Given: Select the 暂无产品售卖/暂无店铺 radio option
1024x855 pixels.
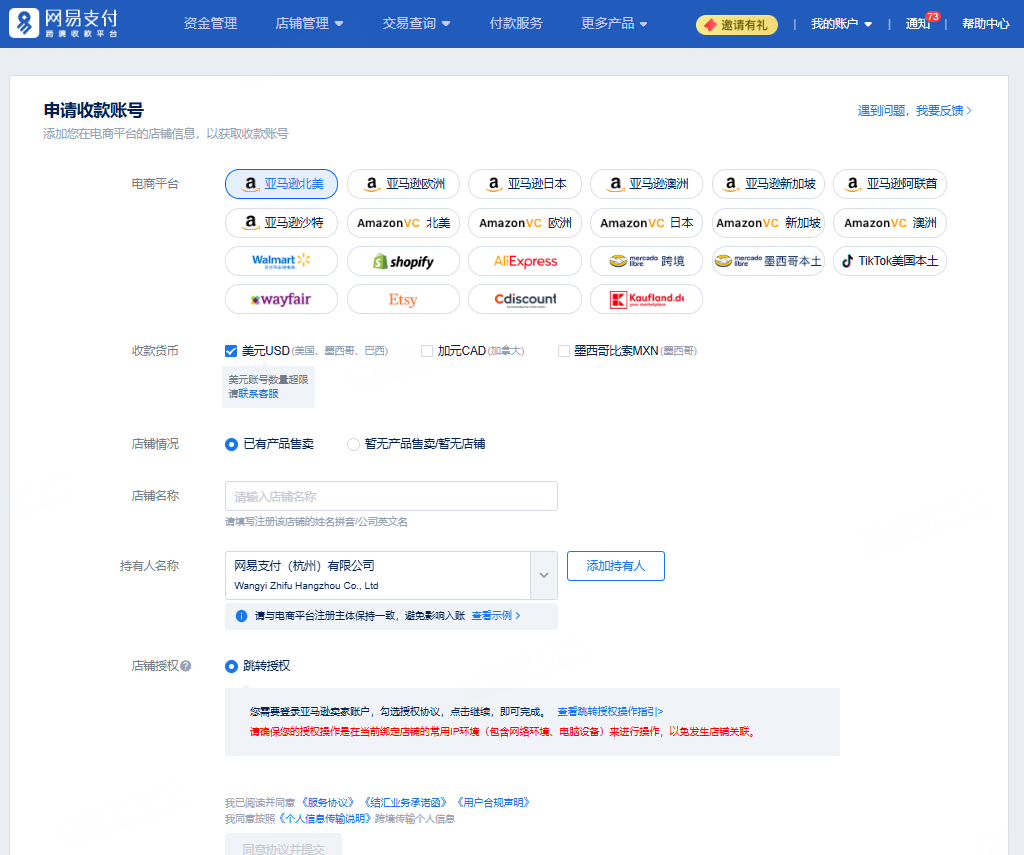Looking at the screenshot, I should [354, 443].
